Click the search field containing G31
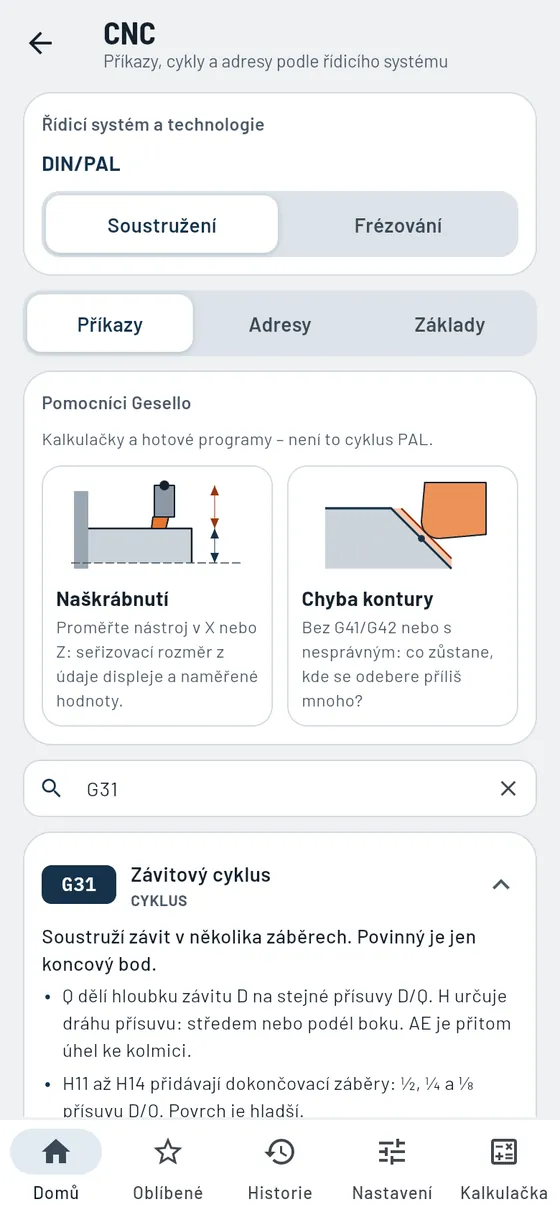The image size is (560, 1212). point(280,788)
